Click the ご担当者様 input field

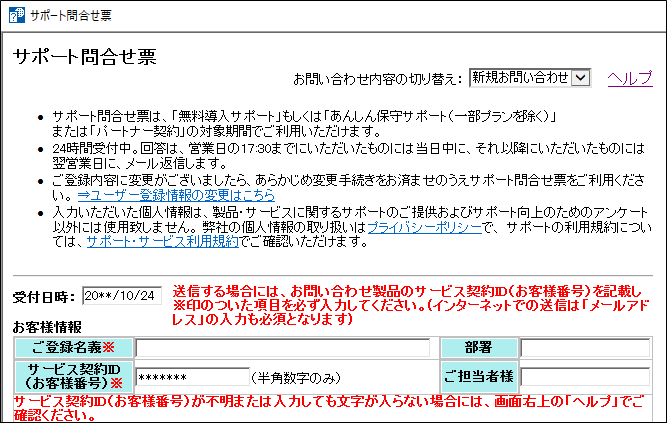point(585,377)
